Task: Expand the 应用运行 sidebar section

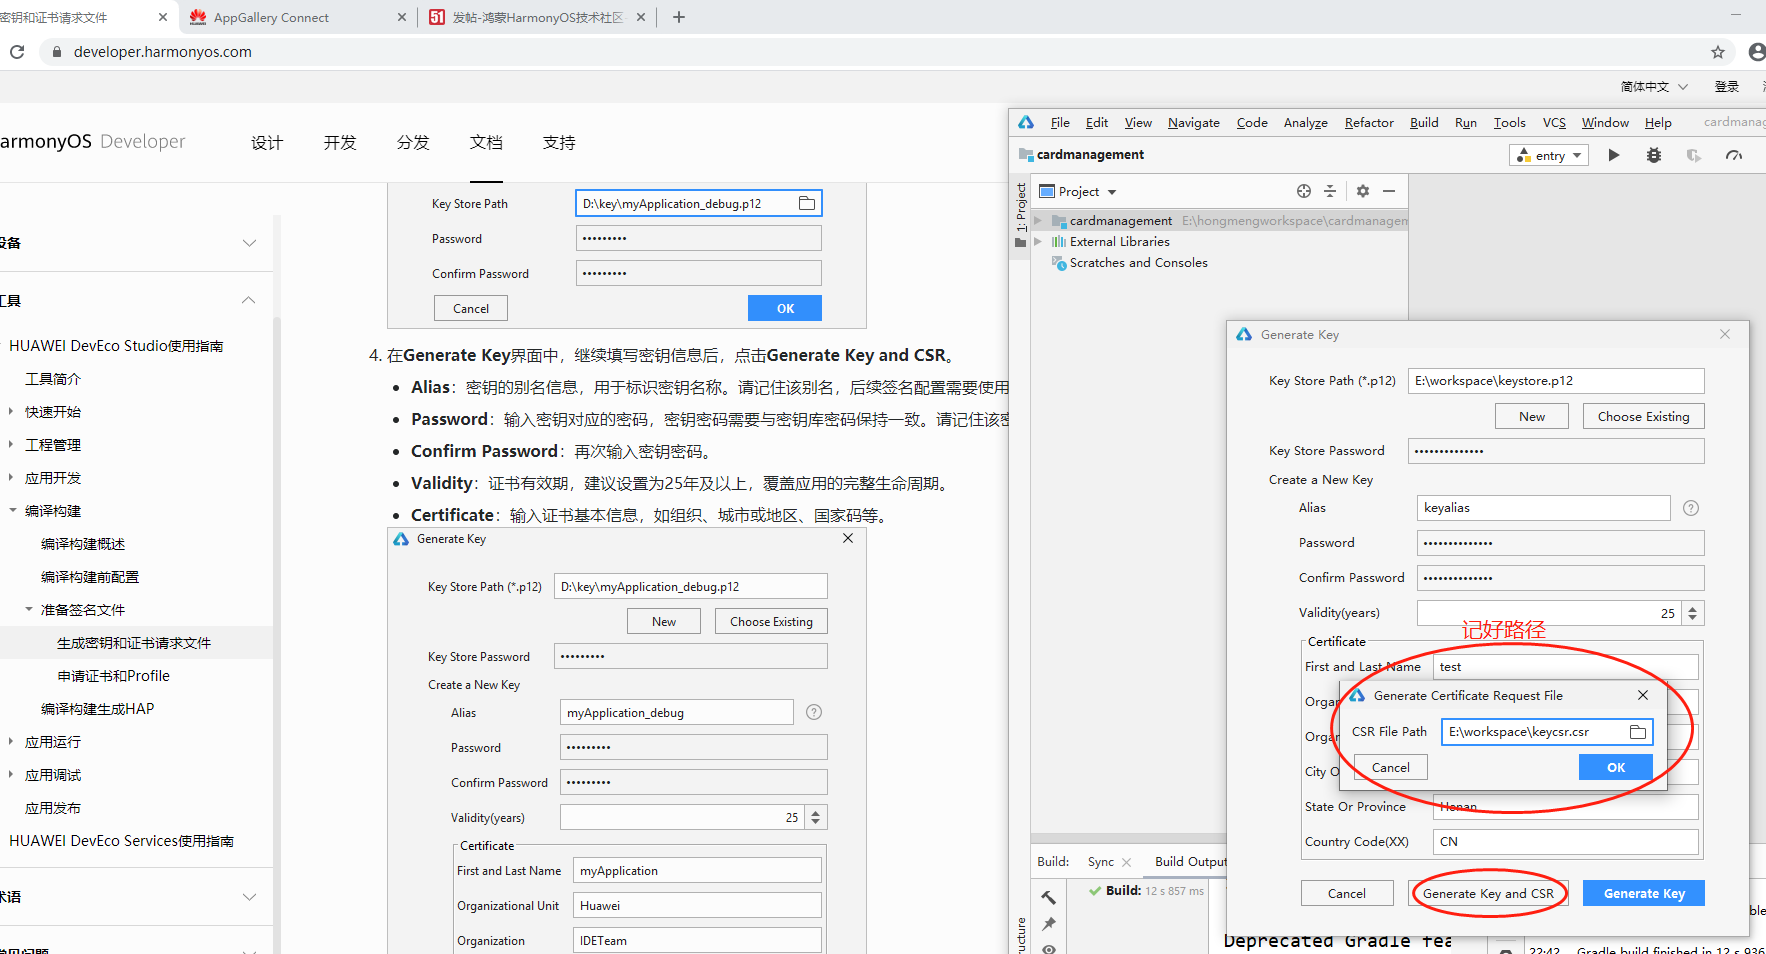Action: coord(12,742)
